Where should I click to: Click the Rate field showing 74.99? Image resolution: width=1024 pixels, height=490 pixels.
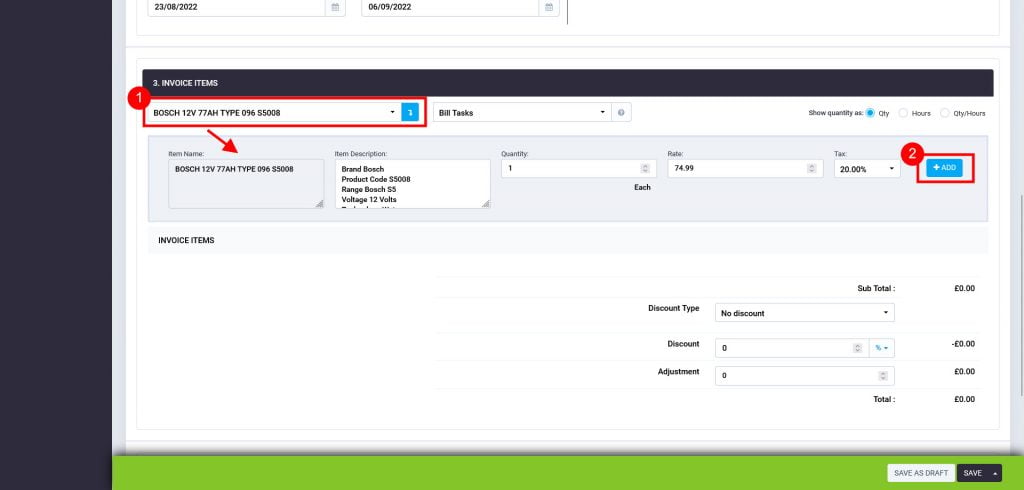(x=744, y=169)
